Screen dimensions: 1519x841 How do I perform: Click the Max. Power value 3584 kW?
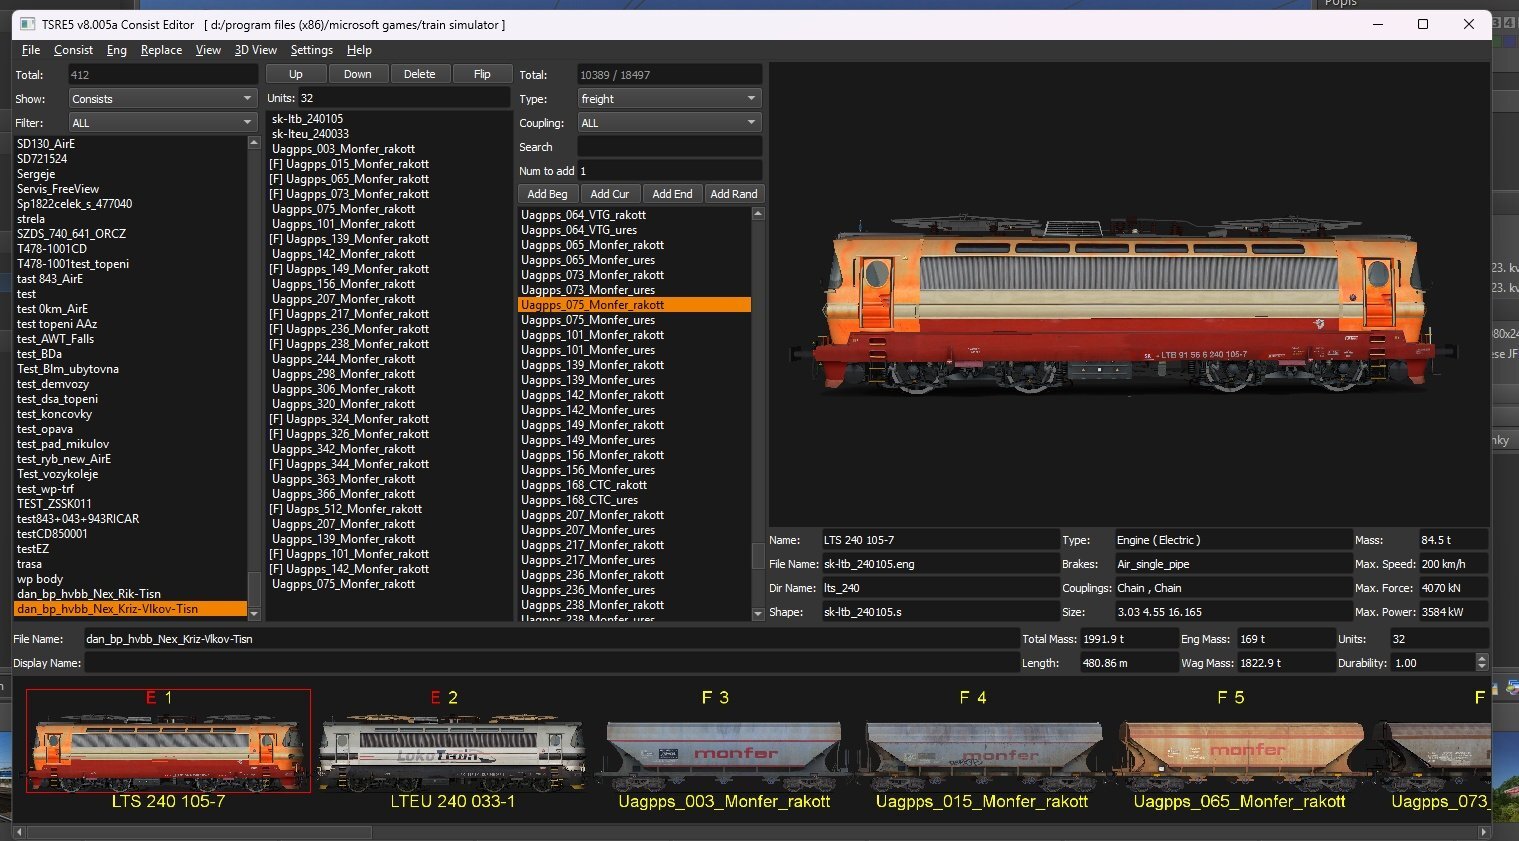[1453, 612]
